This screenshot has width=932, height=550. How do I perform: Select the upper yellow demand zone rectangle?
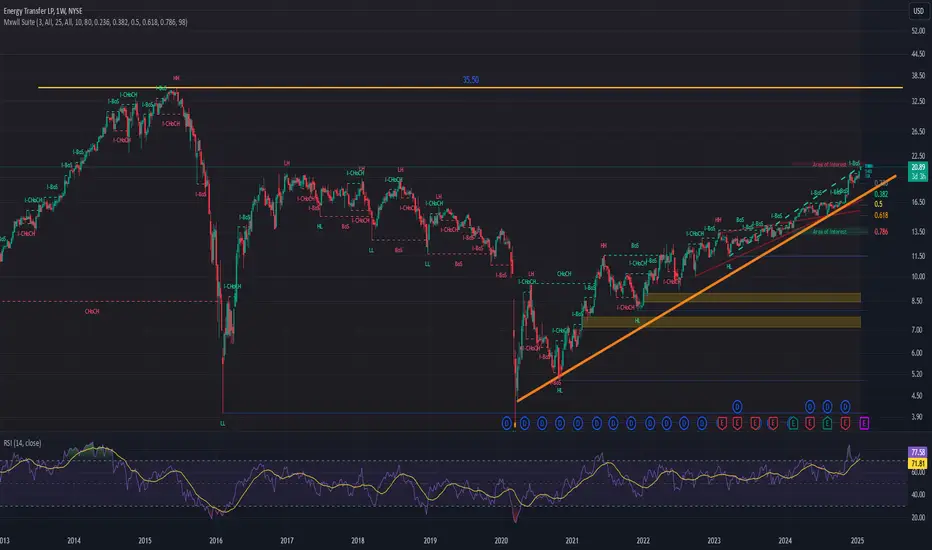click(x=752, y=297)
